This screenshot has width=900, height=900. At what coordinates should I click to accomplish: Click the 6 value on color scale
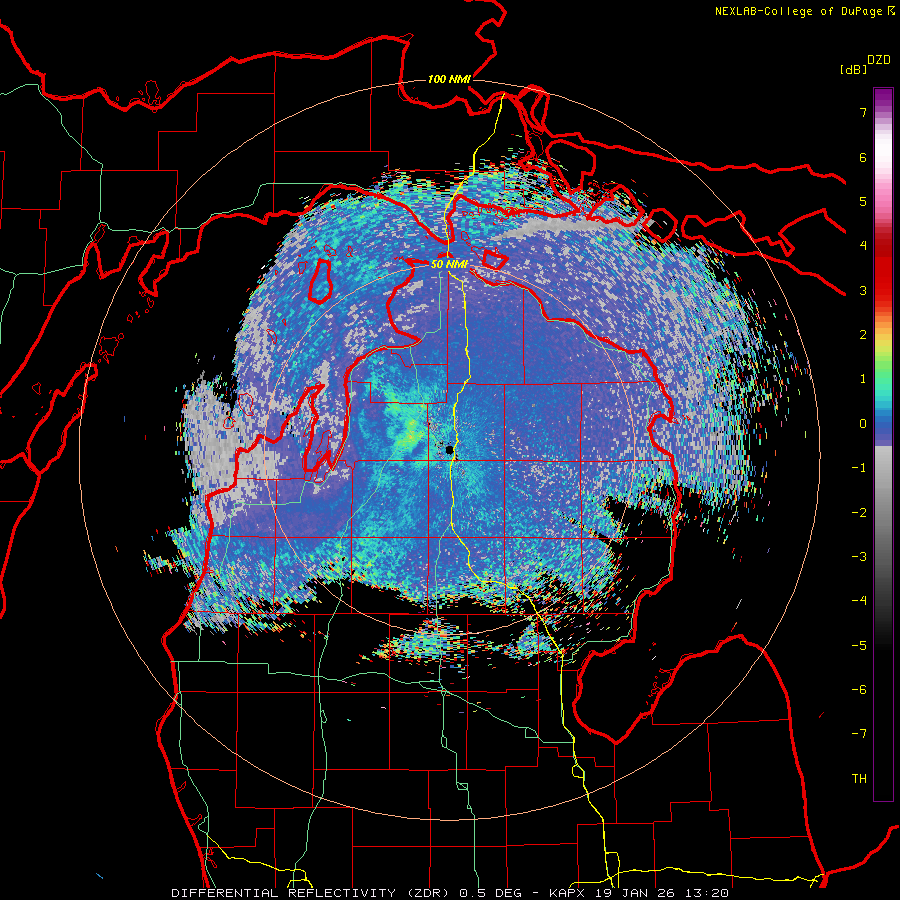(863, 157)
